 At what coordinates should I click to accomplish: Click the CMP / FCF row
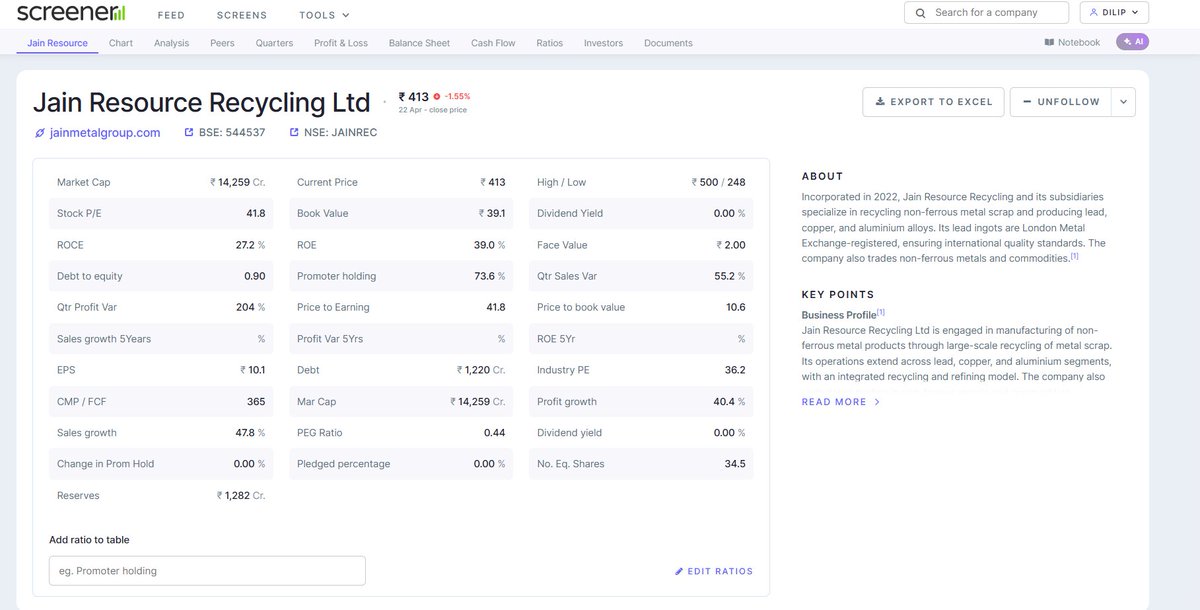click(161, 402)
